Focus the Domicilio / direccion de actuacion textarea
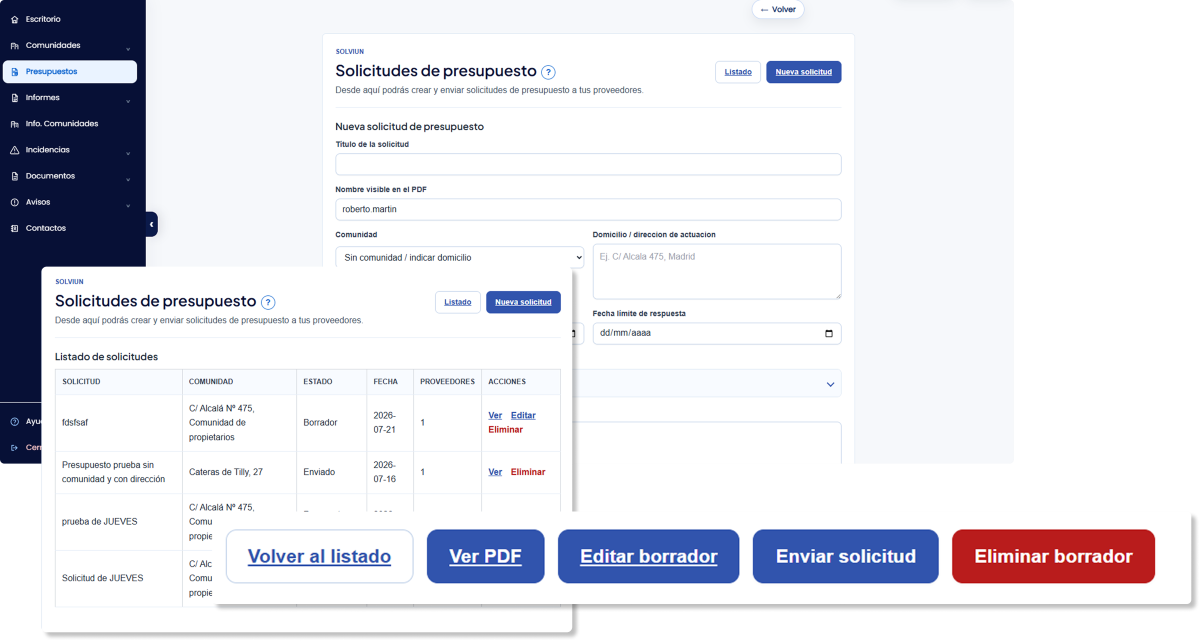The width and height of the screenshot is (1200, 641). (717, 271)
